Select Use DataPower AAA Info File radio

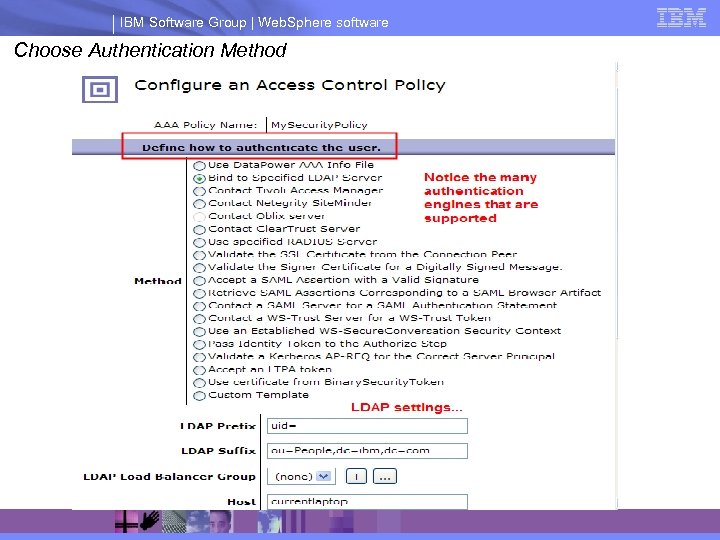pyautogui.click(x=199, y=165)
